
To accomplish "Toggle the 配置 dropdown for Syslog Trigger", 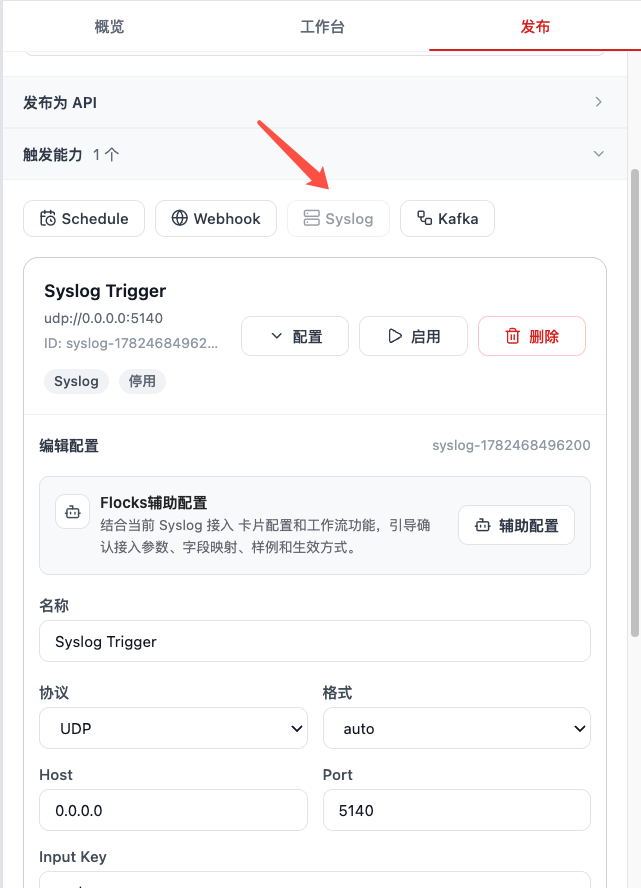I will click(x=295, y=336).
